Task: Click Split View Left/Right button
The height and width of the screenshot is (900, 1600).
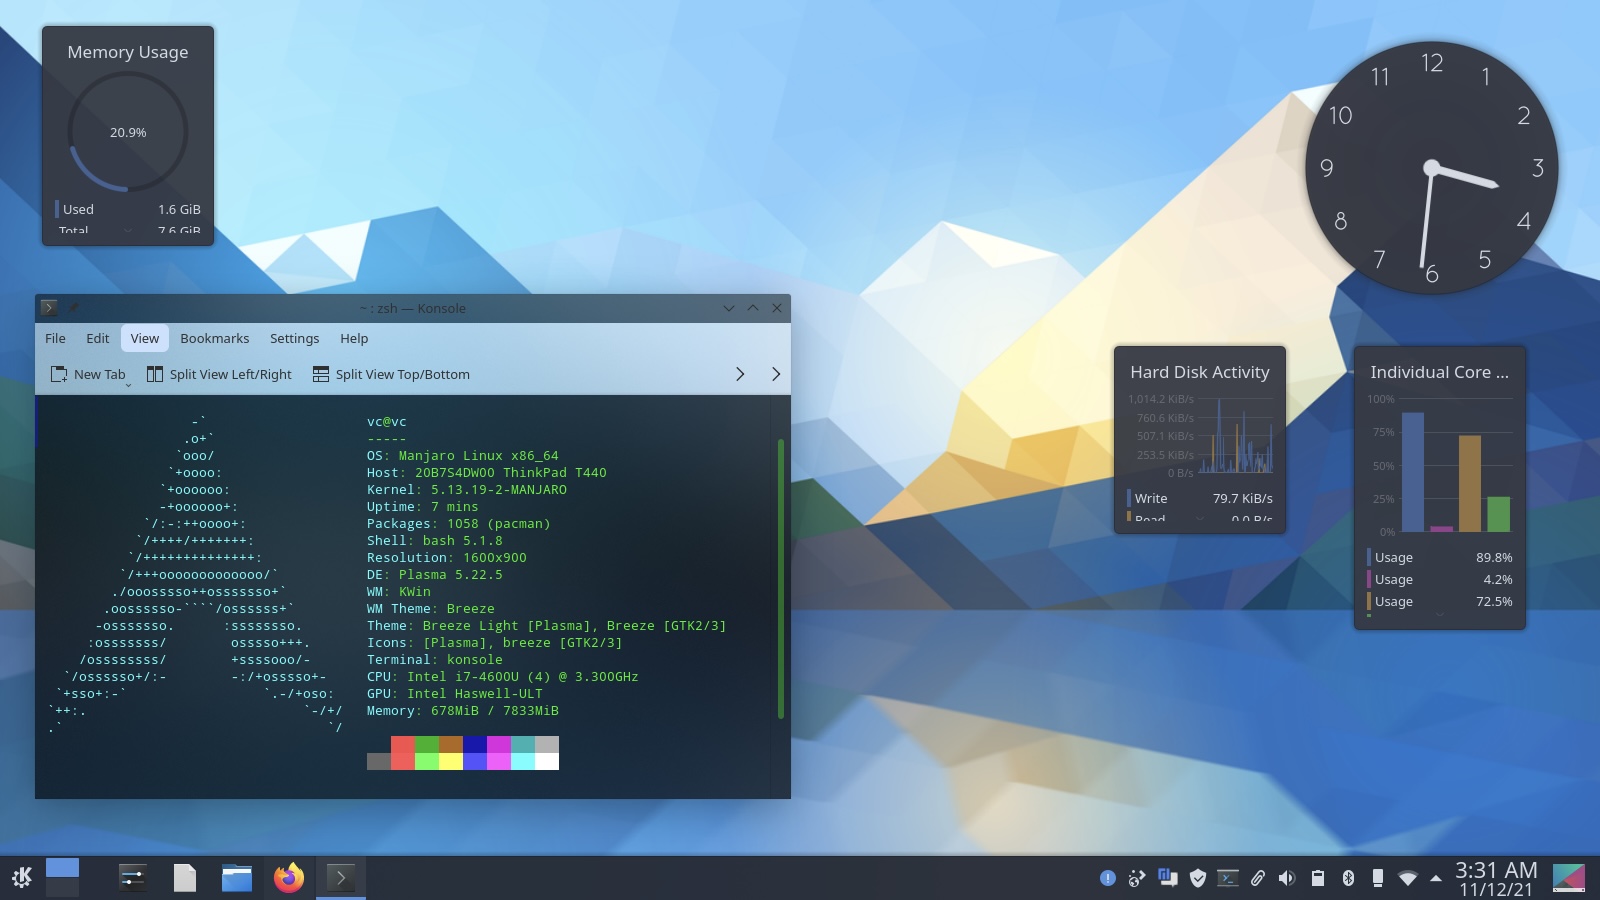Action: point(219,374)
